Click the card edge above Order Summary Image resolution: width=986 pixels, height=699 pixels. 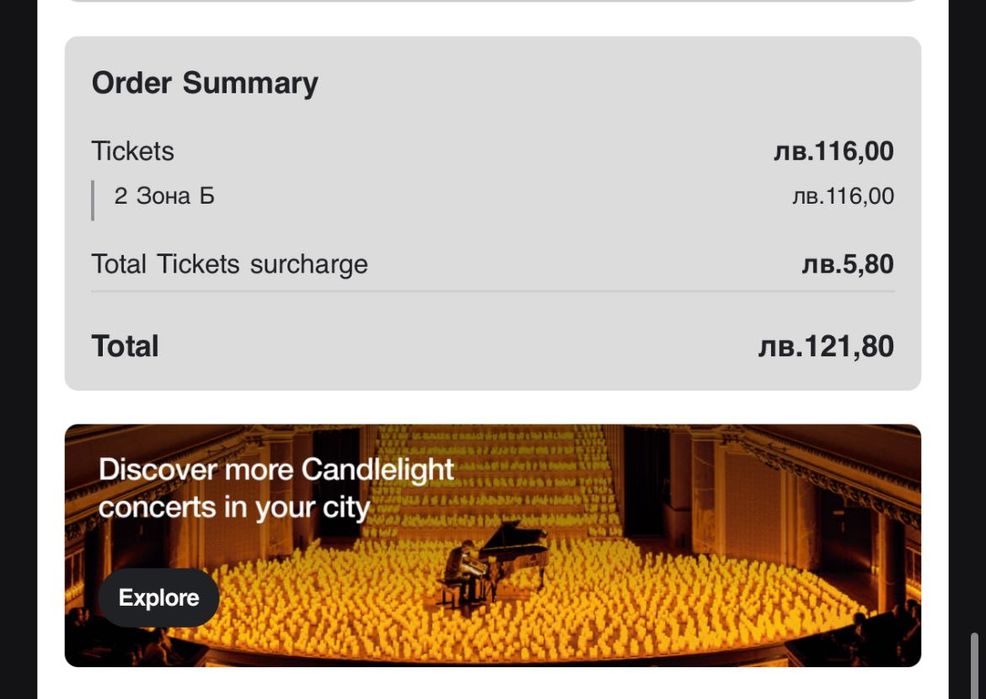[492, 2]
